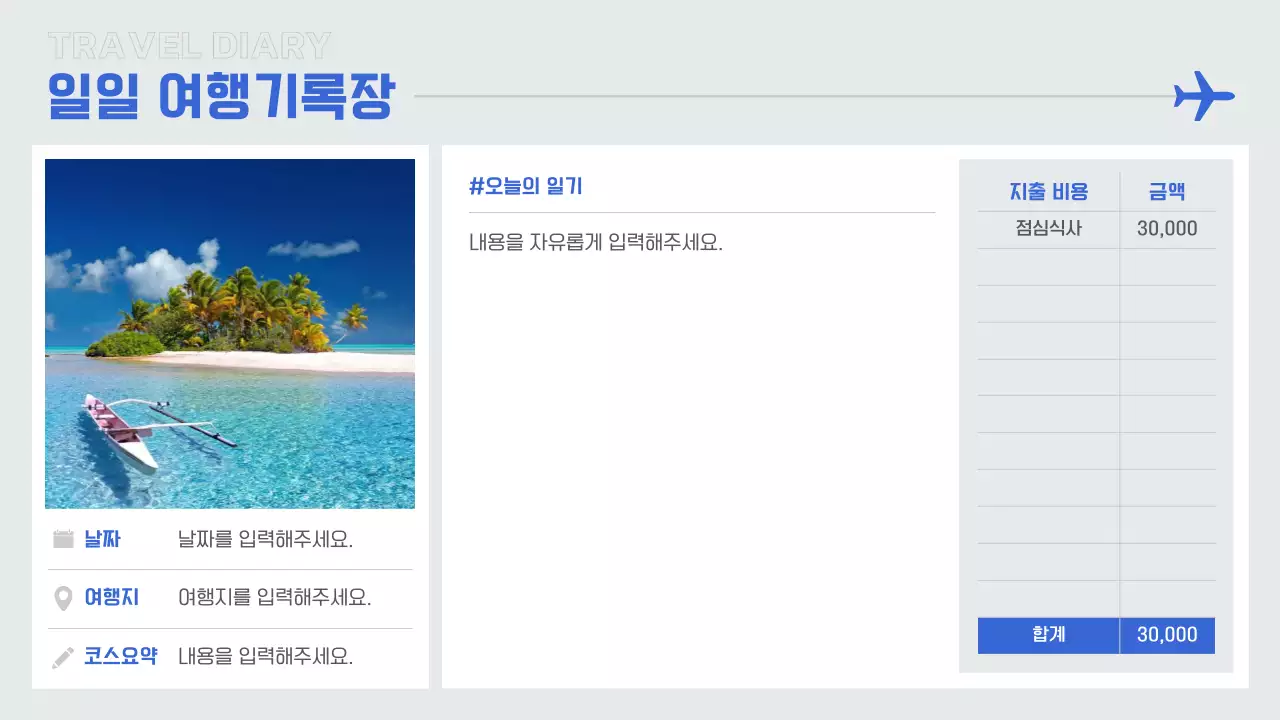Click the 점심식사 expense entry

pyautogui.click(x=1047, y=228)
